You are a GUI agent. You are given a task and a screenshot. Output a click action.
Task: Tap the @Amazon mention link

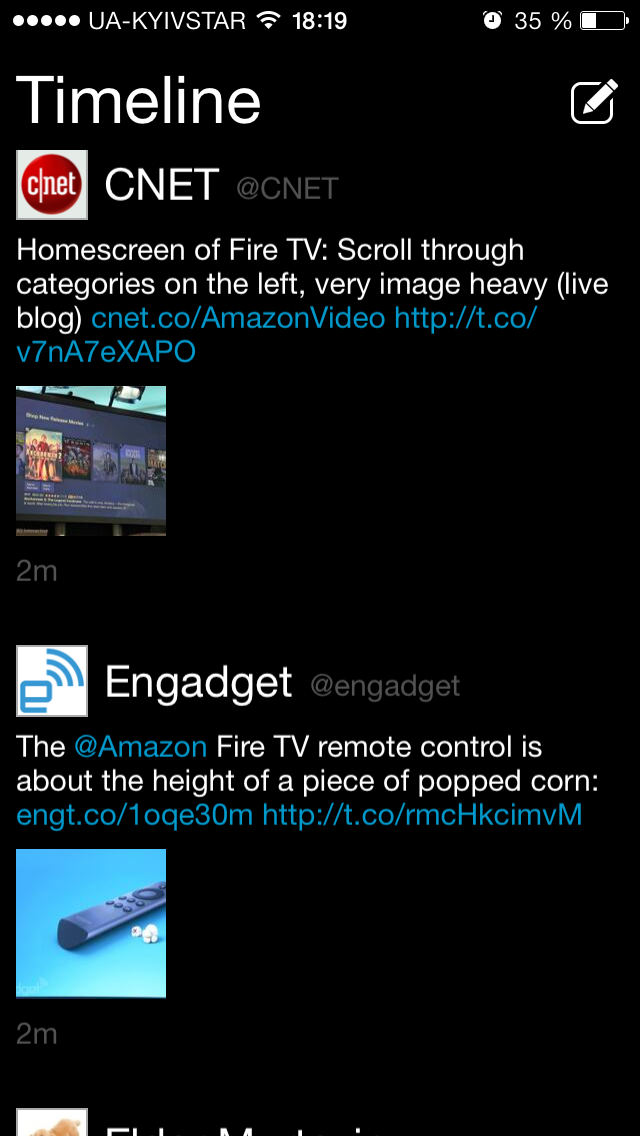pos(141,747)
